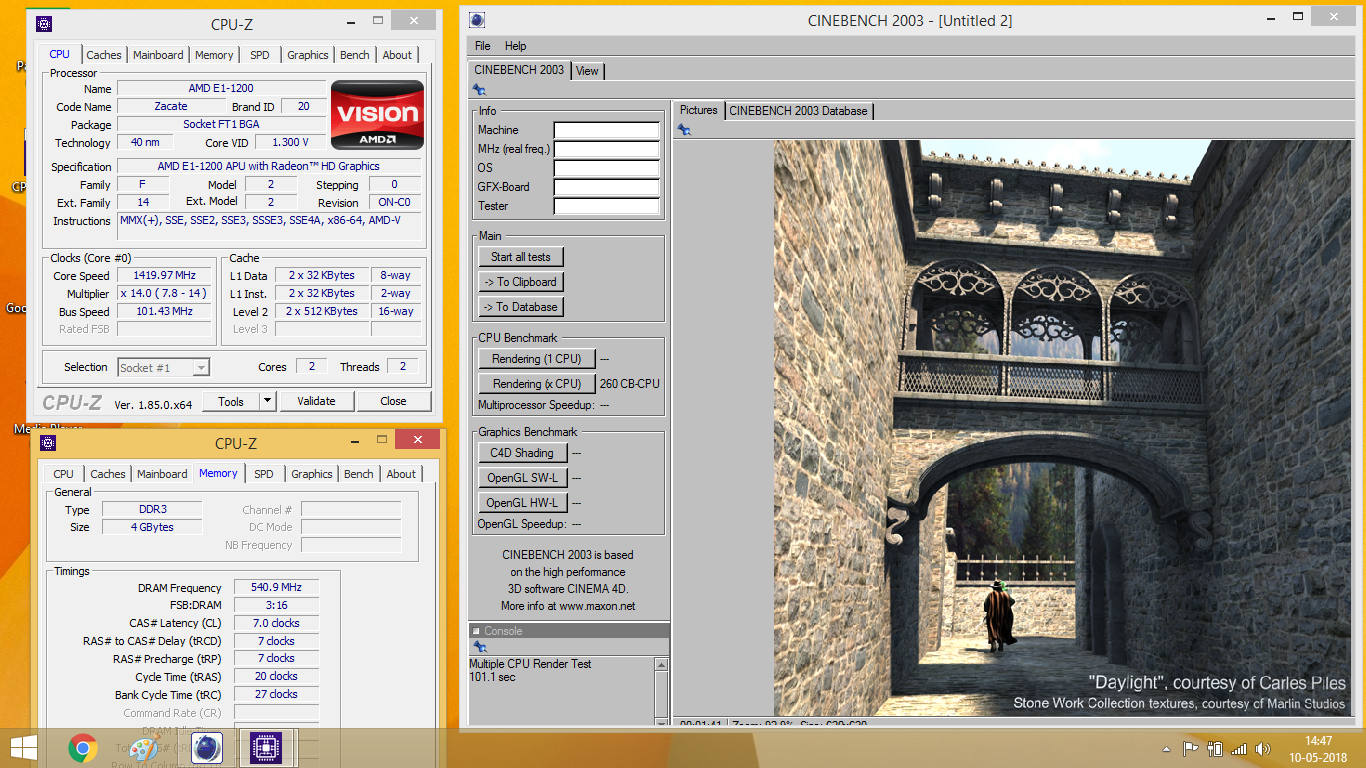
Task: Start the OpenGL SW-L test
Action: pos(522,478)
